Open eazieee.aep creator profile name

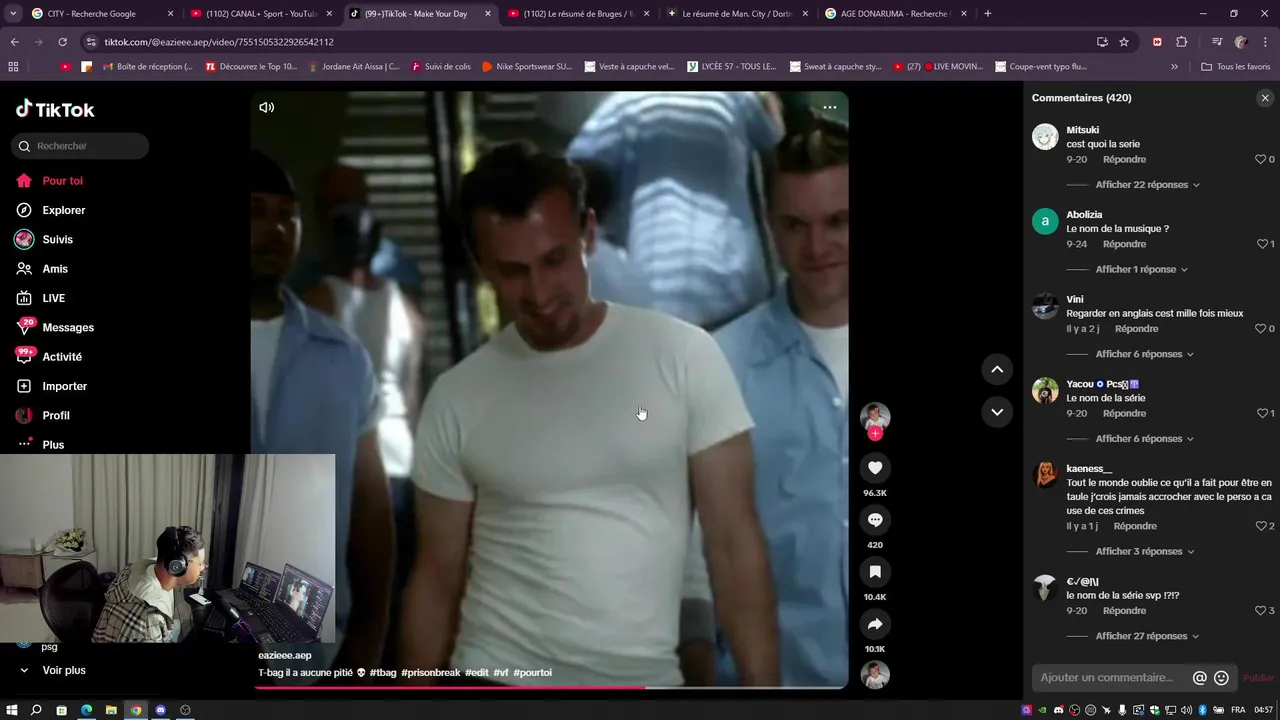tap(285, 656)
